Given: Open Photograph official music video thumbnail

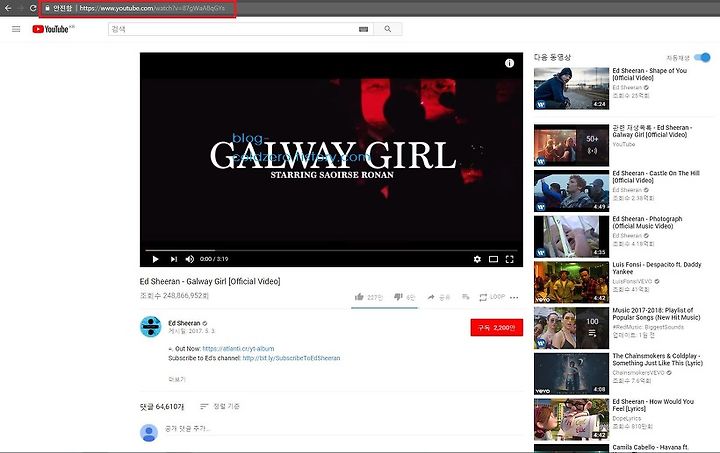Looking at the screenshot, I should 571,236.
